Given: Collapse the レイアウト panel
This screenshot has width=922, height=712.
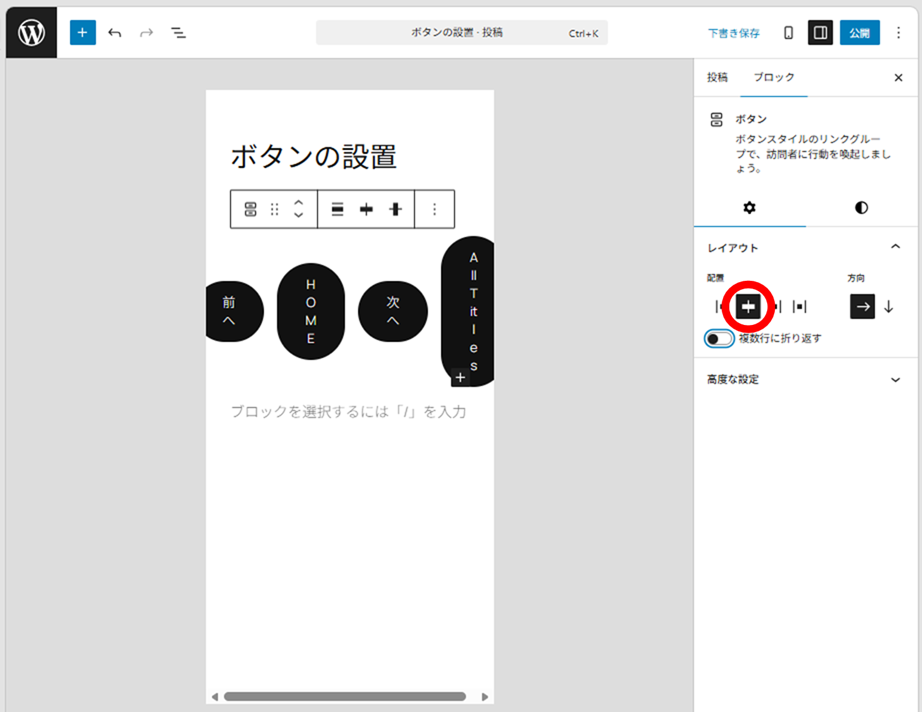Looking at the screenshot, I should click(895, 248).
